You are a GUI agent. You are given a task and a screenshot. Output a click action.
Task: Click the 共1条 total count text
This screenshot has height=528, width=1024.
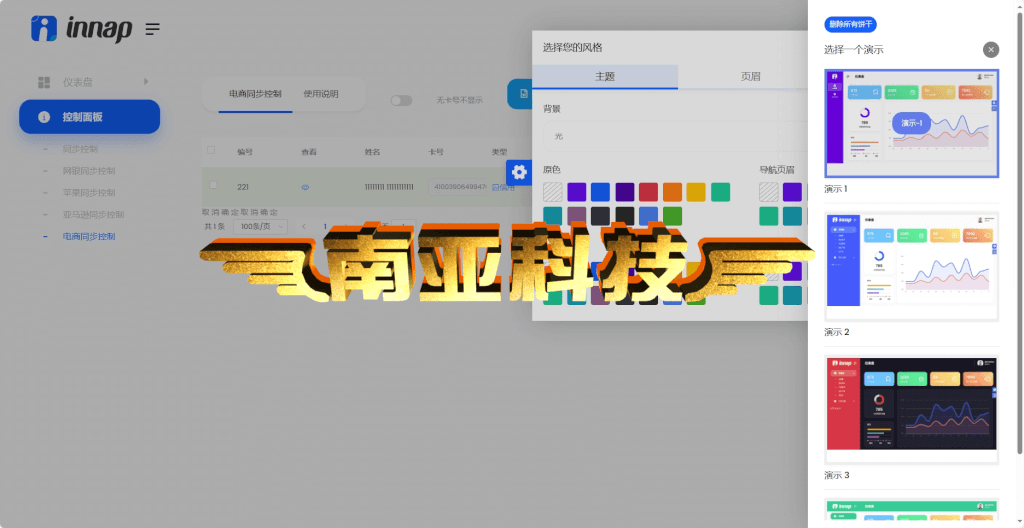click(x=215, y=227)
